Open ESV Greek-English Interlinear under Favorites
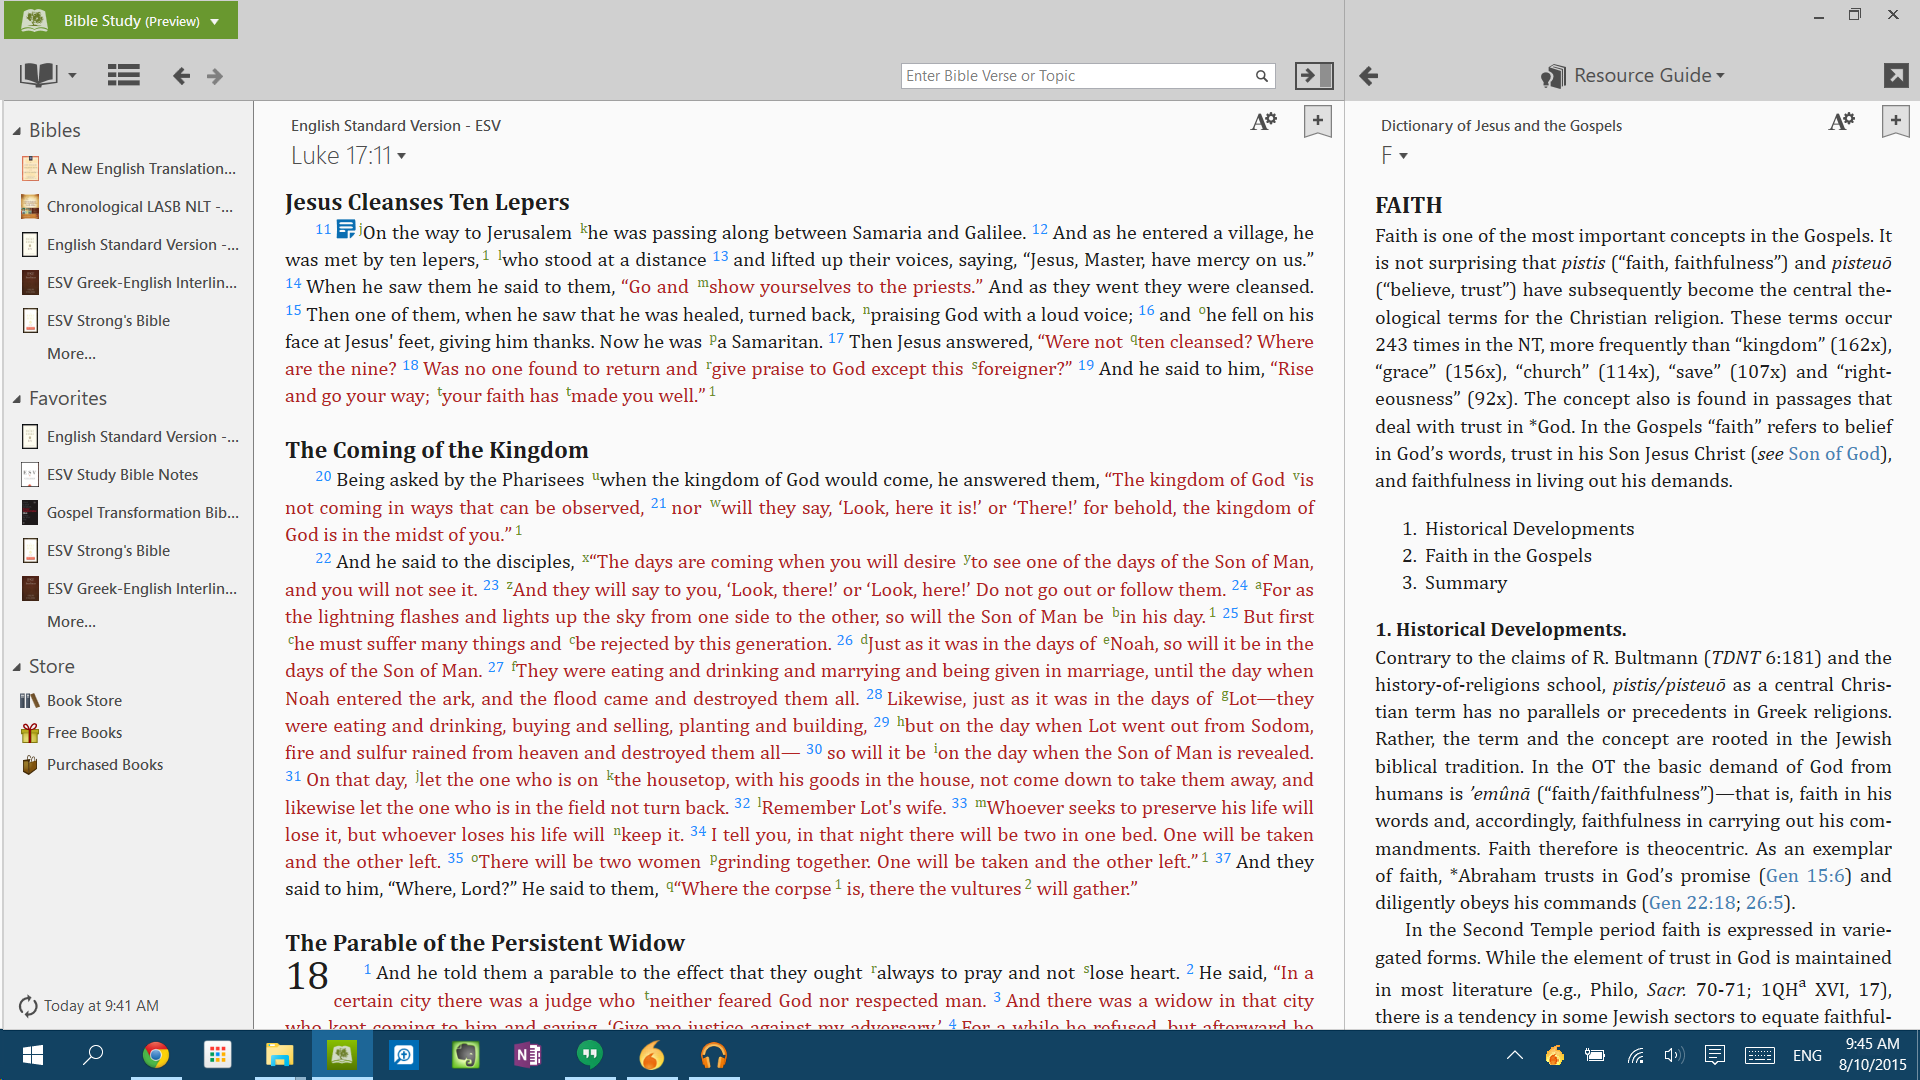 tap(130, 589)
